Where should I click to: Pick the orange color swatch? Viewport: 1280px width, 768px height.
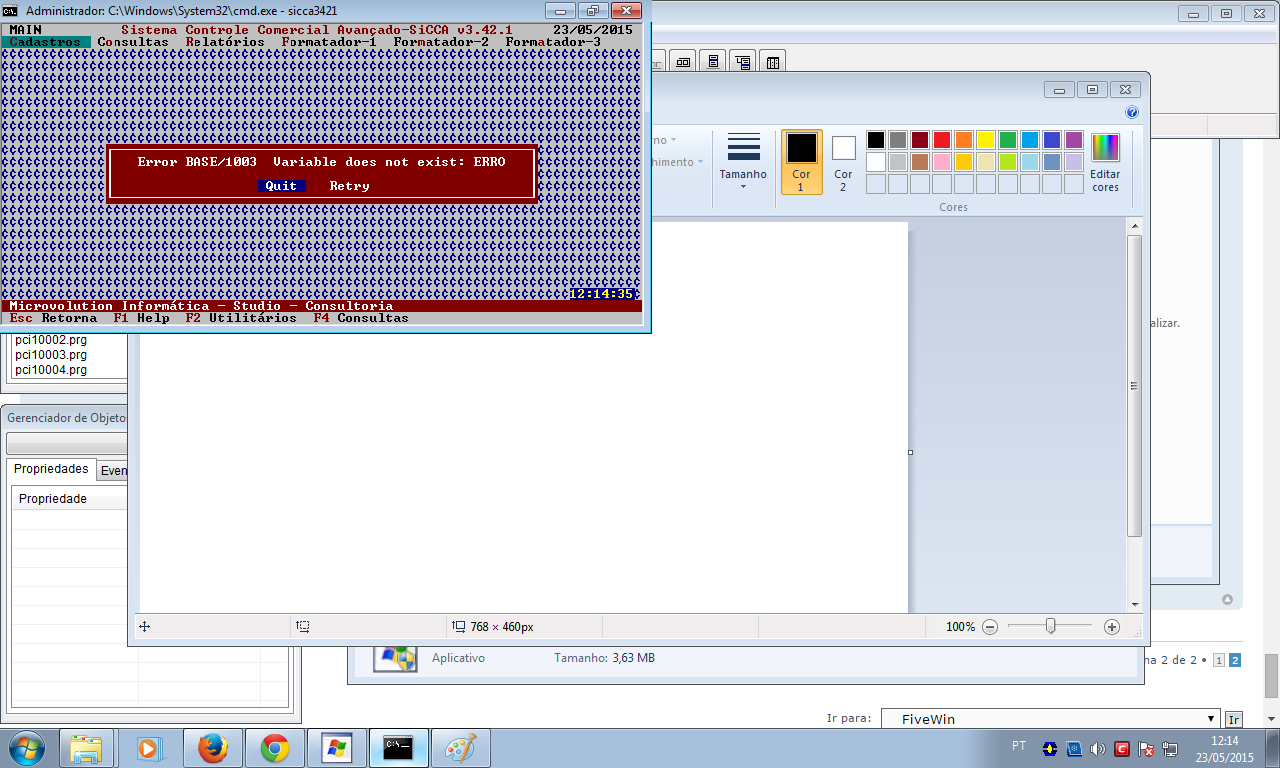pos(964,140)
